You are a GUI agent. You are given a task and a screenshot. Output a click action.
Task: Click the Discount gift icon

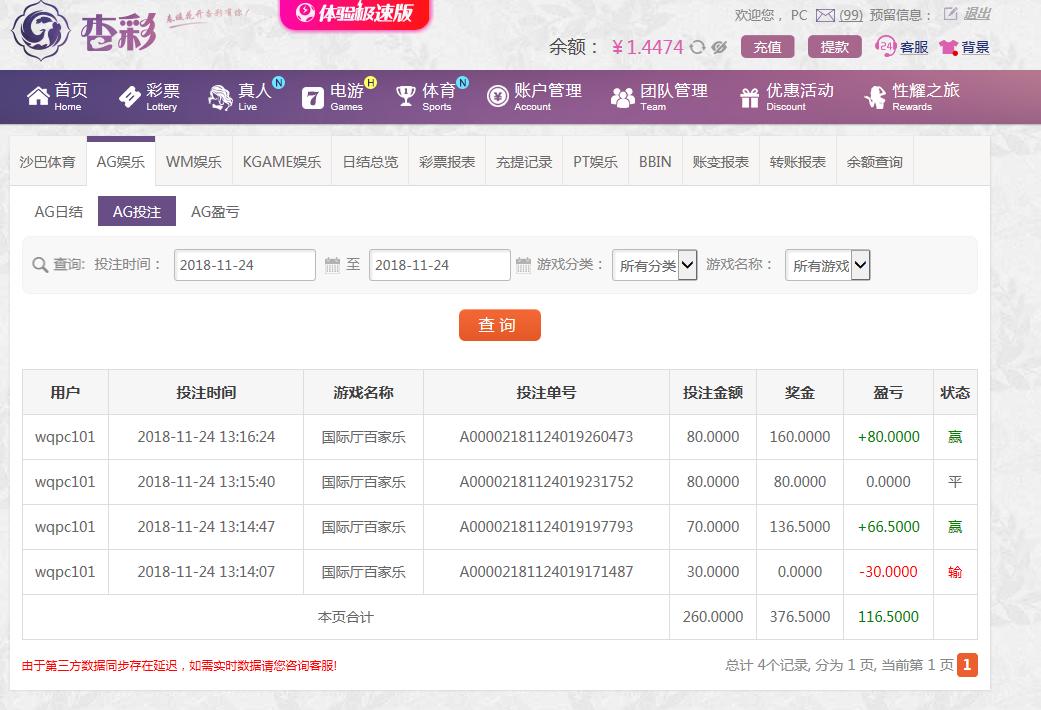pos(750,98)
